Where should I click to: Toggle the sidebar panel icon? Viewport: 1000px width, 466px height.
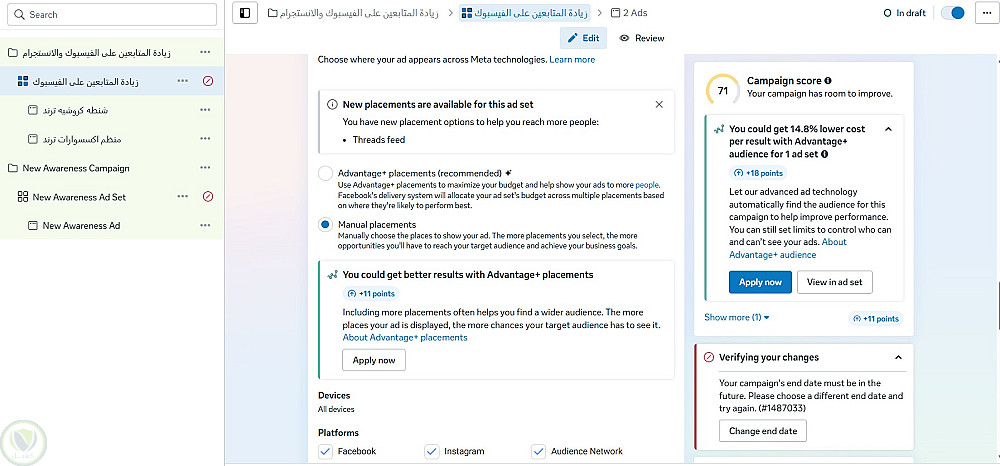(245, 13)
